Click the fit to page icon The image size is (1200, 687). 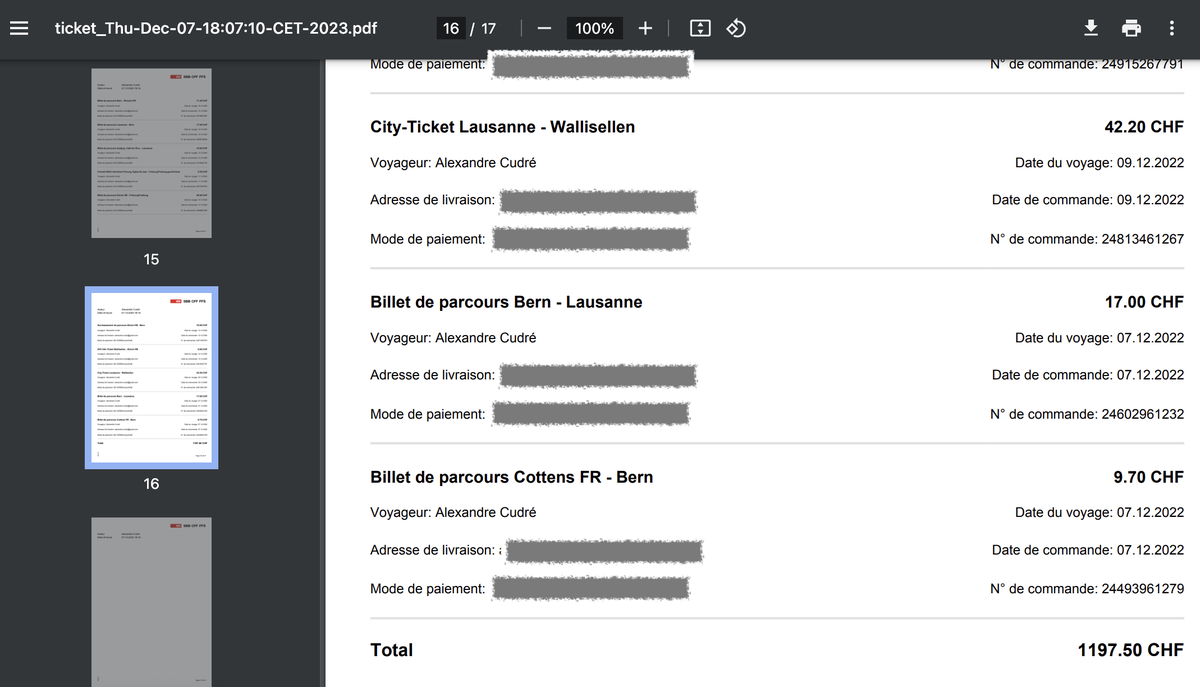pos(700,28)
